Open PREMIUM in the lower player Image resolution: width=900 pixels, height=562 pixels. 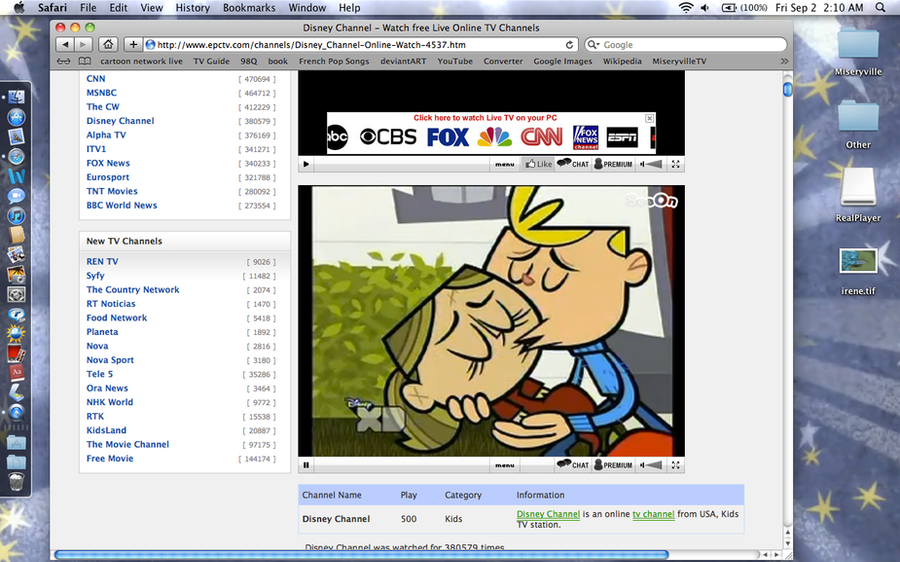pos(613,465)
